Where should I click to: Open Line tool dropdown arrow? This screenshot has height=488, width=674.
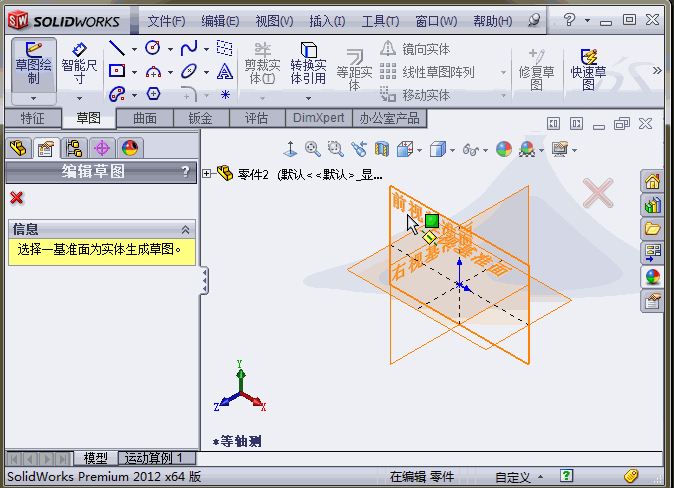tap(135, 49)
